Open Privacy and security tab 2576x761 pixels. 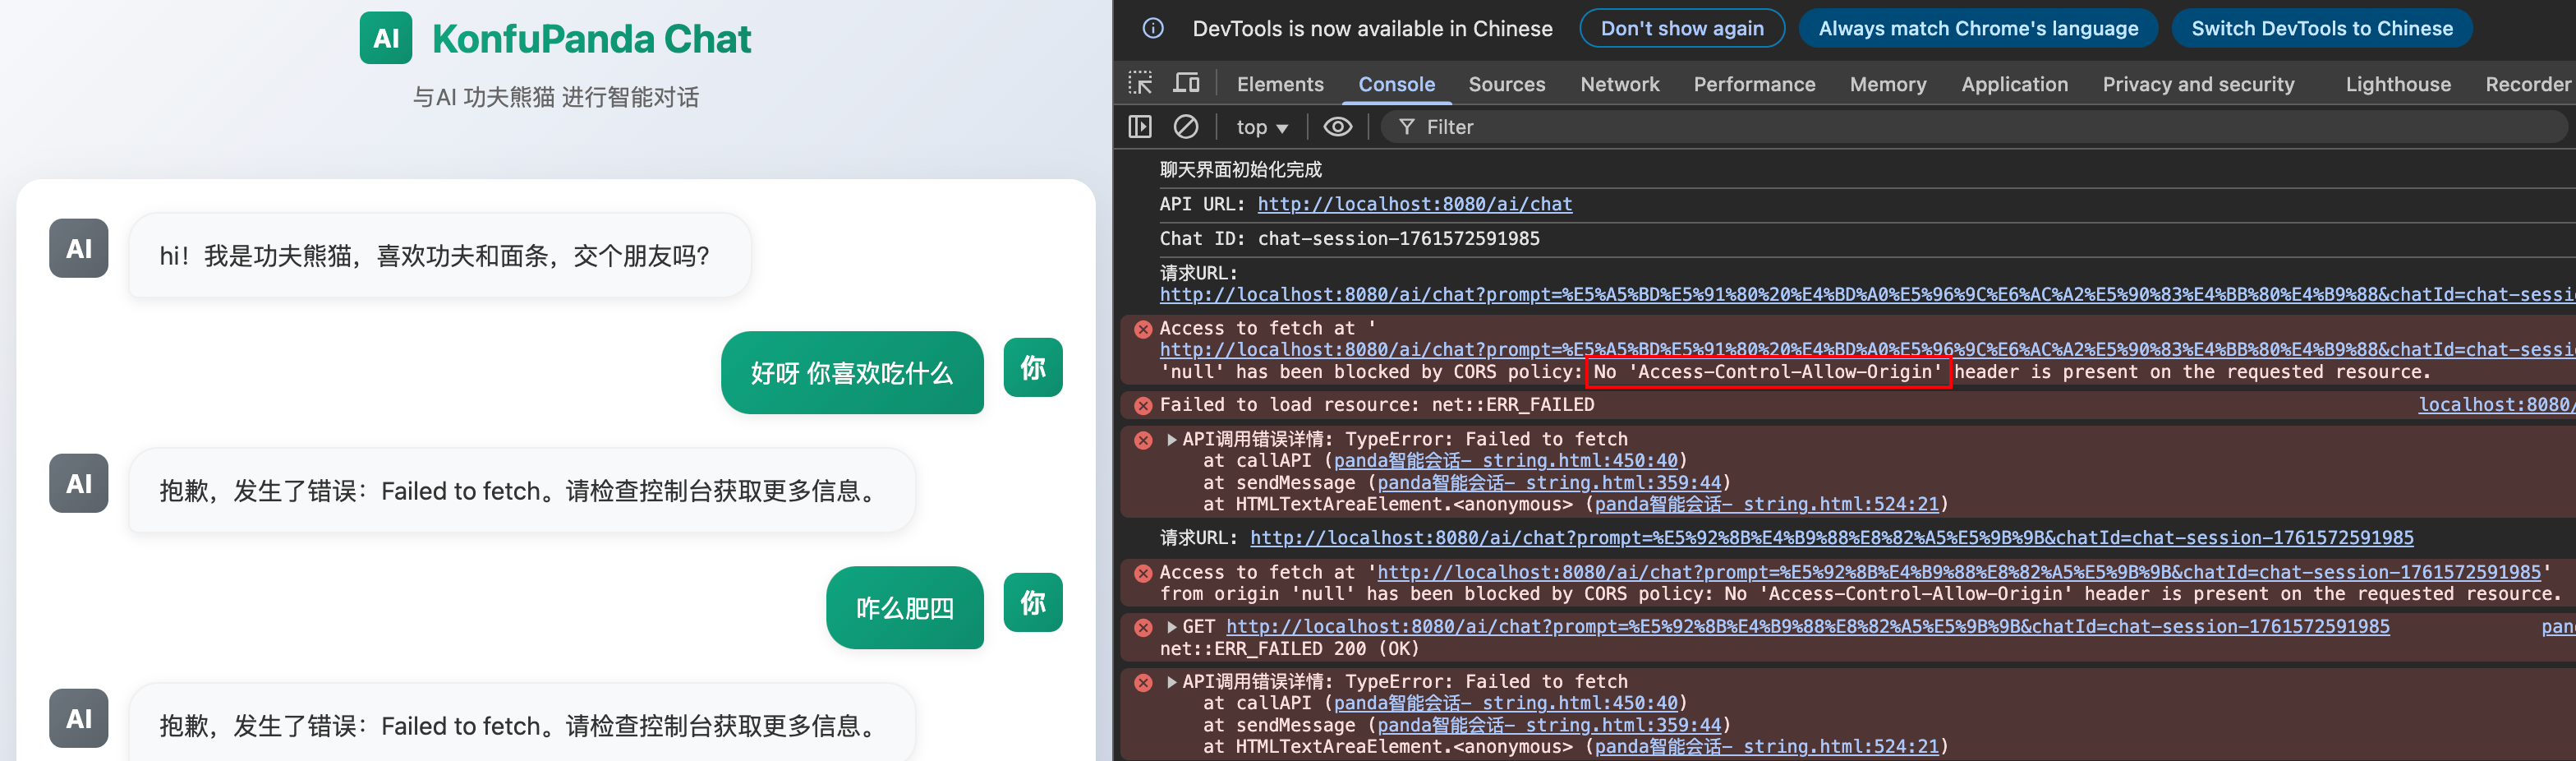(2198, 84)
